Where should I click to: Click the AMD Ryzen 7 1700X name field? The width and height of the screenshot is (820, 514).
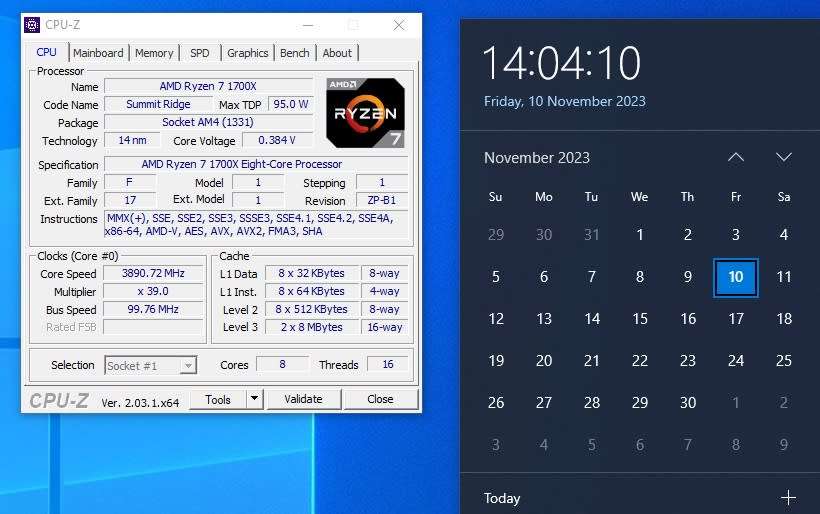[x=208, y=86]
